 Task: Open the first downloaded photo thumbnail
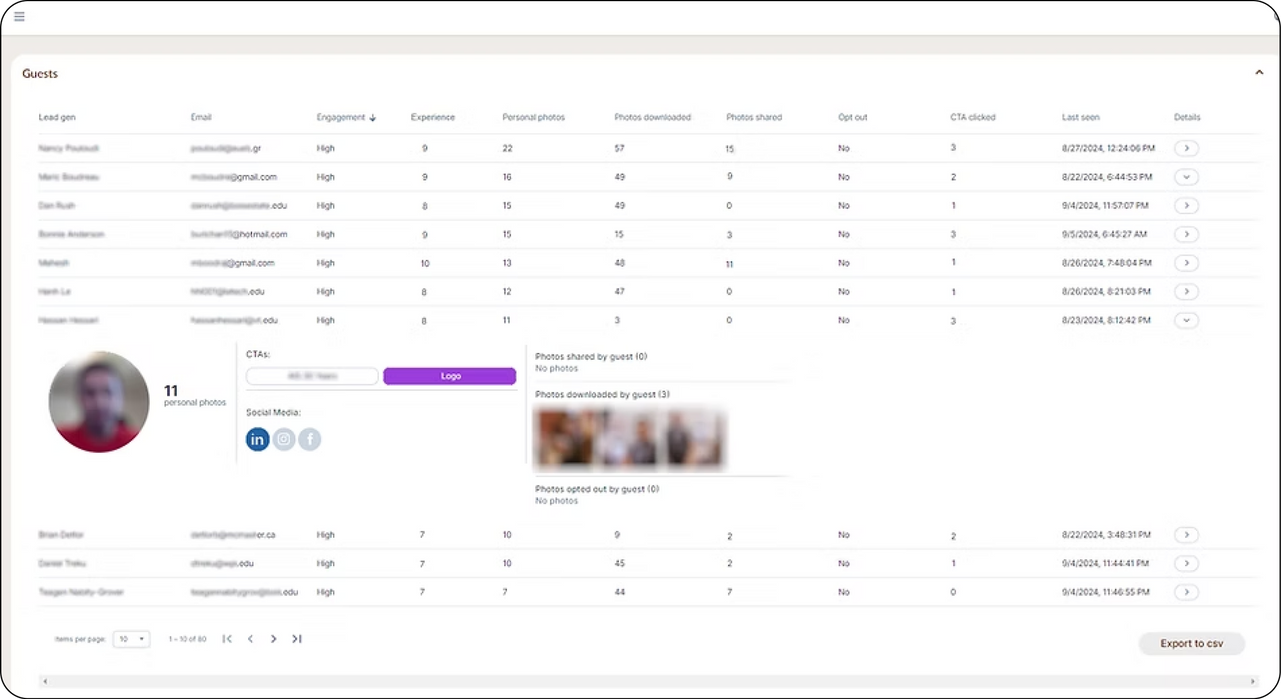[x=567, y=438]
